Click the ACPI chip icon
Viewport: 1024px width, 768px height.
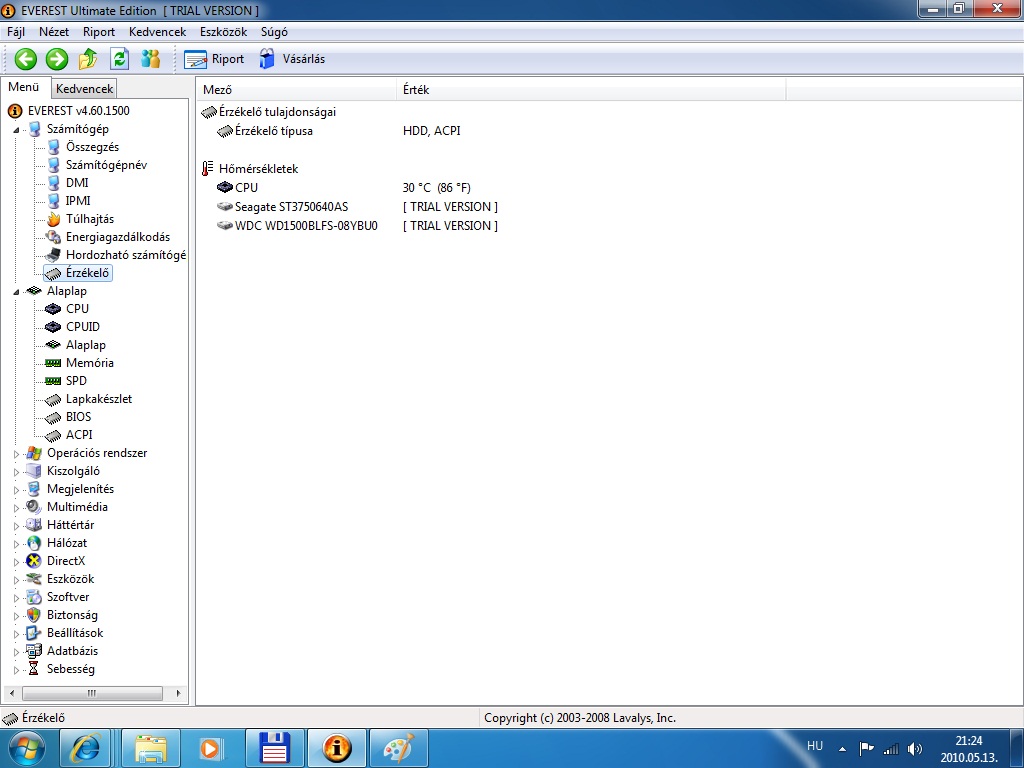pyautogui.click(x=54, y=435)
